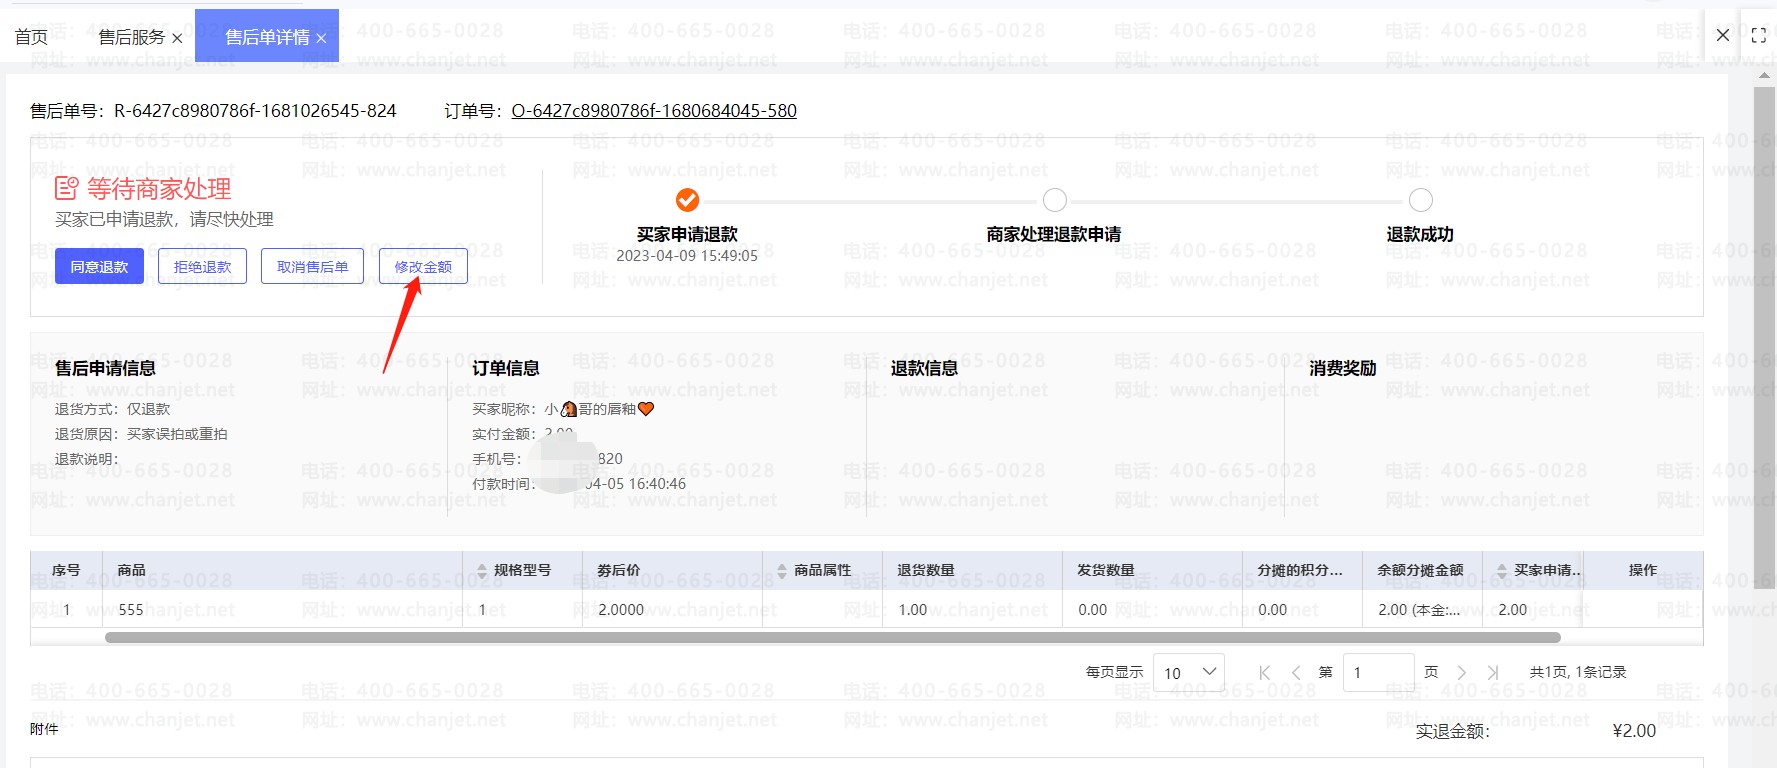1777x768 pixels.
Task: Click the 共1页, 1条记录 summary text
Action: coord(1578,672)
